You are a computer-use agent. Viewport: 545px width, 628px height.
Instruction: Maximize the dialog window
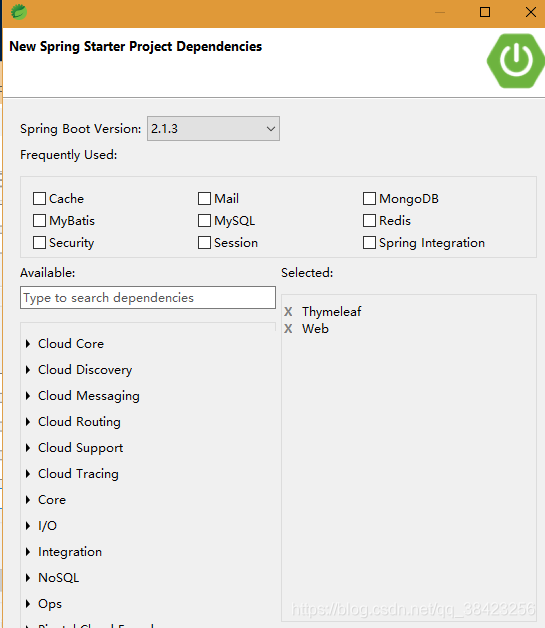click(485, 12)
